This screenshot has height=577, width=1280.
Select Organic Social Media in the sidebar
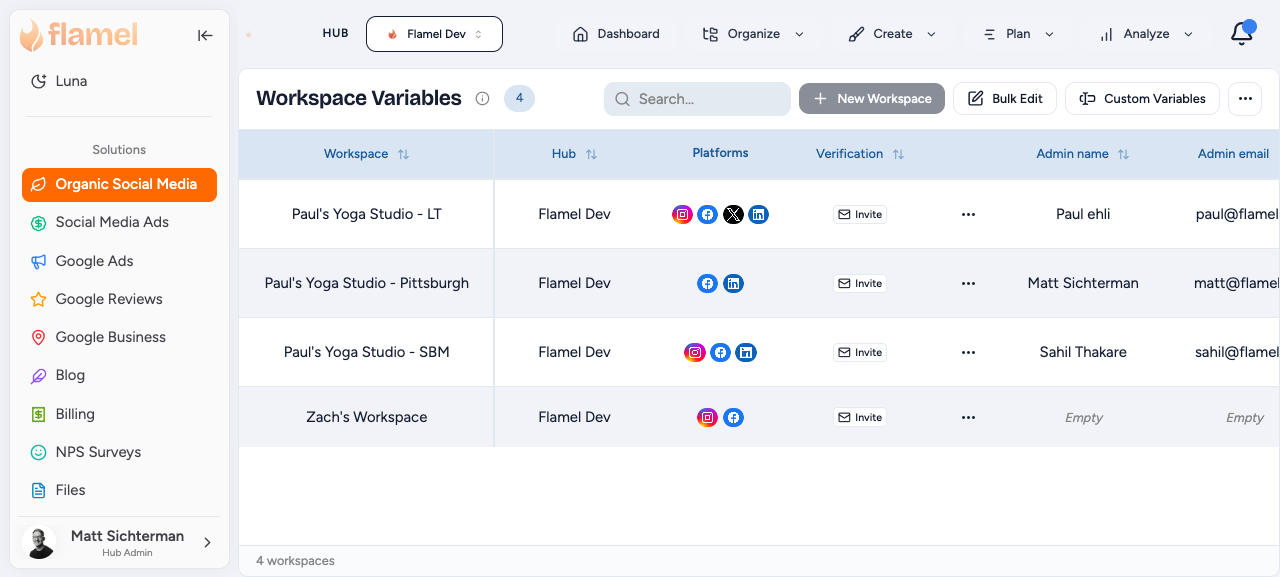click(119, 184)
